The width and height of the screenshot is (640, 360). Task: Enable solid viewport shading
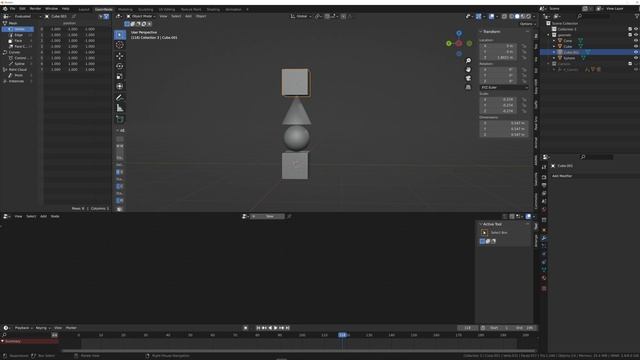point(517,16)
